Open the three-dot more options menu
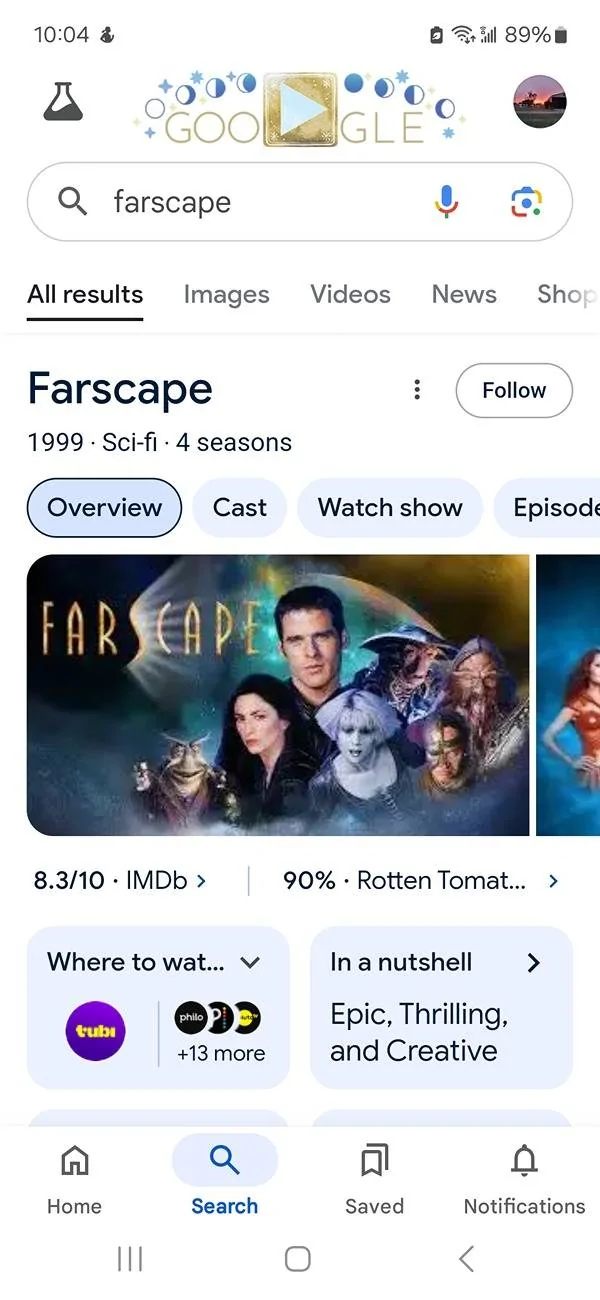Viewport: 600px width, 1300px height. tap(417, 390)
